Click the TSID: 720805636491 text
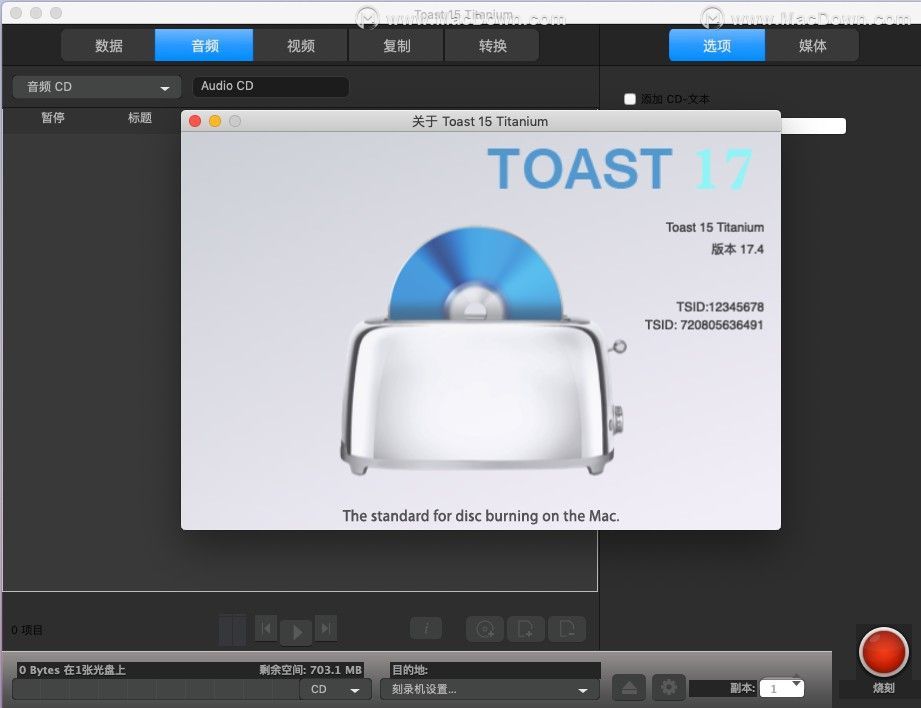 pyautogui.click(x=704, y=325)
